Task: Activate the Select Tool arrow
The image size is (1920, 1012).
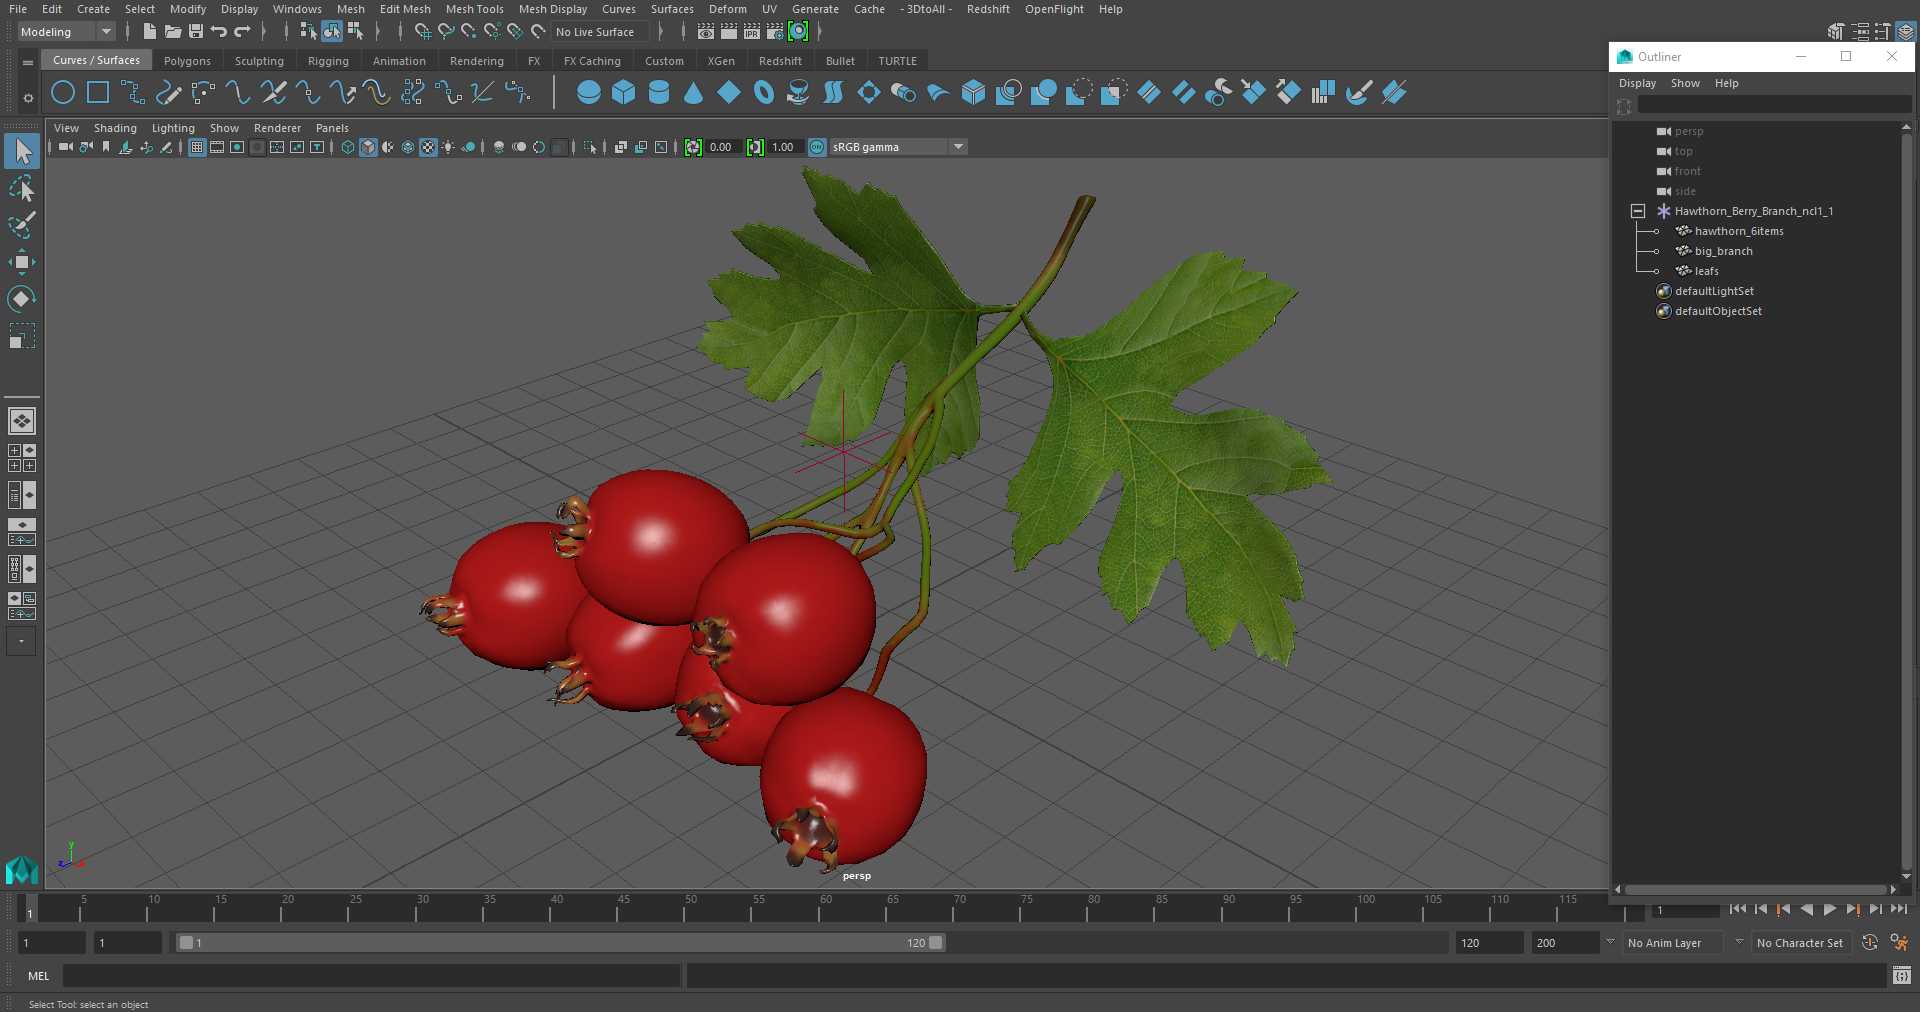Action: coord(22,152)
